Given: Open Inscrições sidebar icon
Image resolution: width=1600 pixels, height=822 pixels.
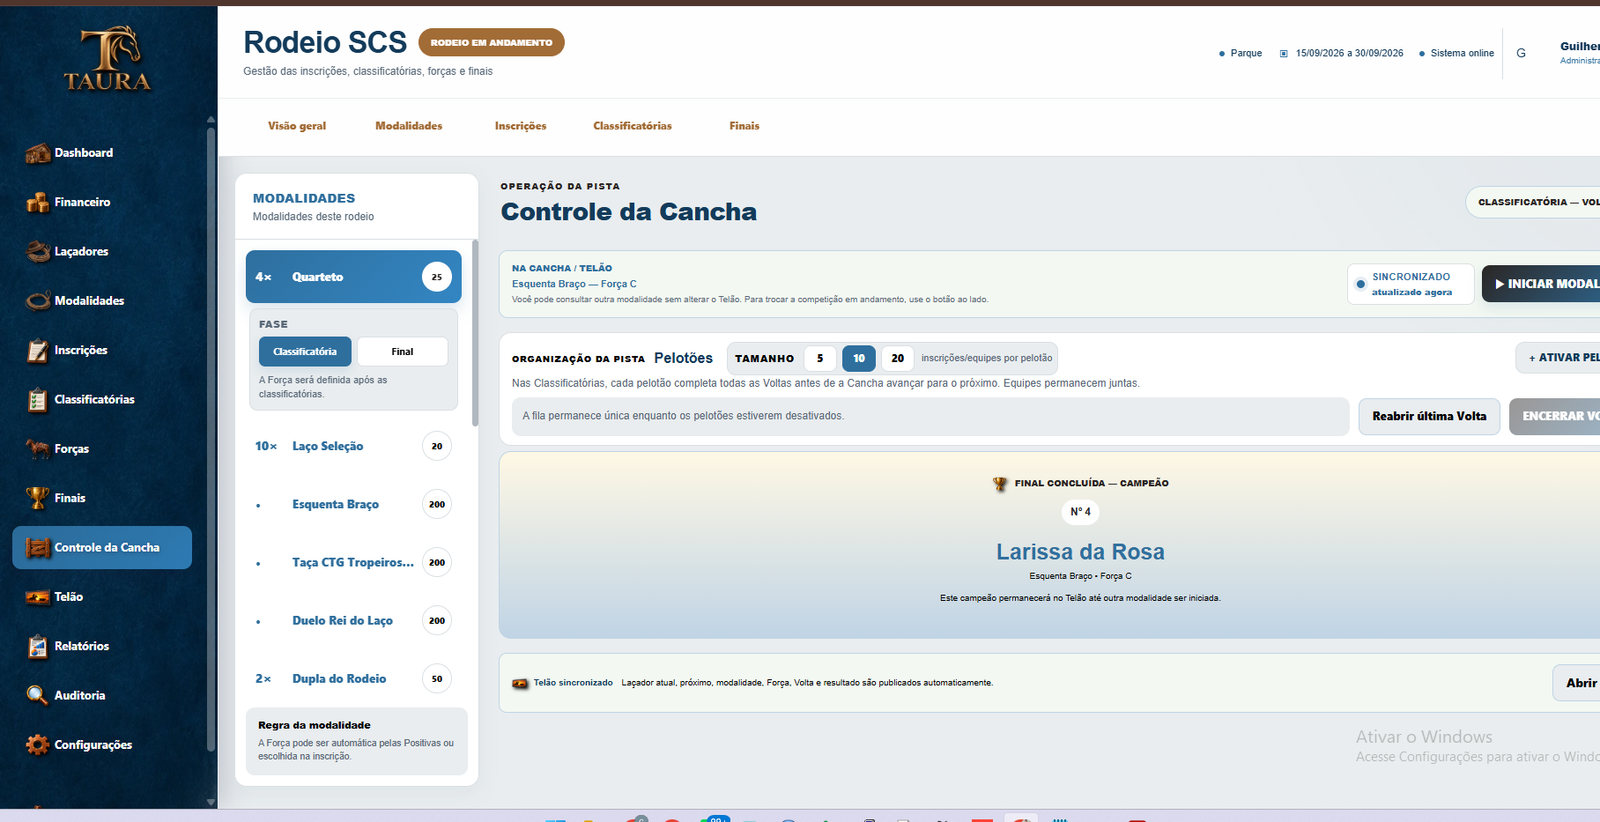Looking at the screenshot, I should coord(38,350).
